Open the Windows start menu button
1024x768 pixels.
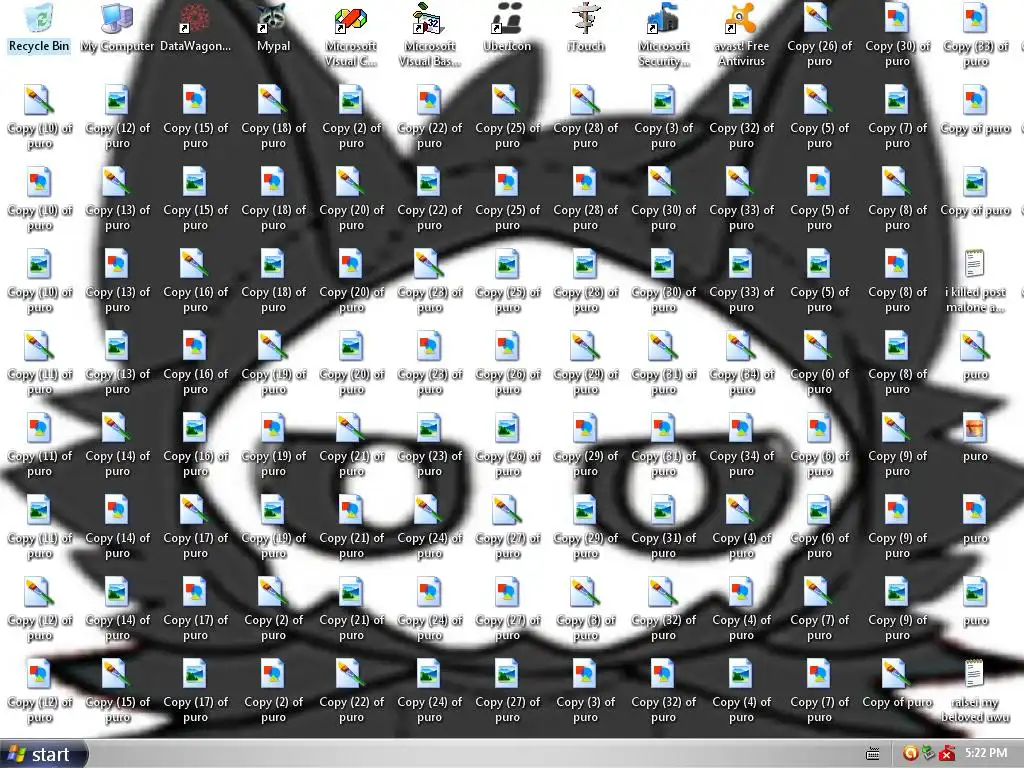pos(43,754)
